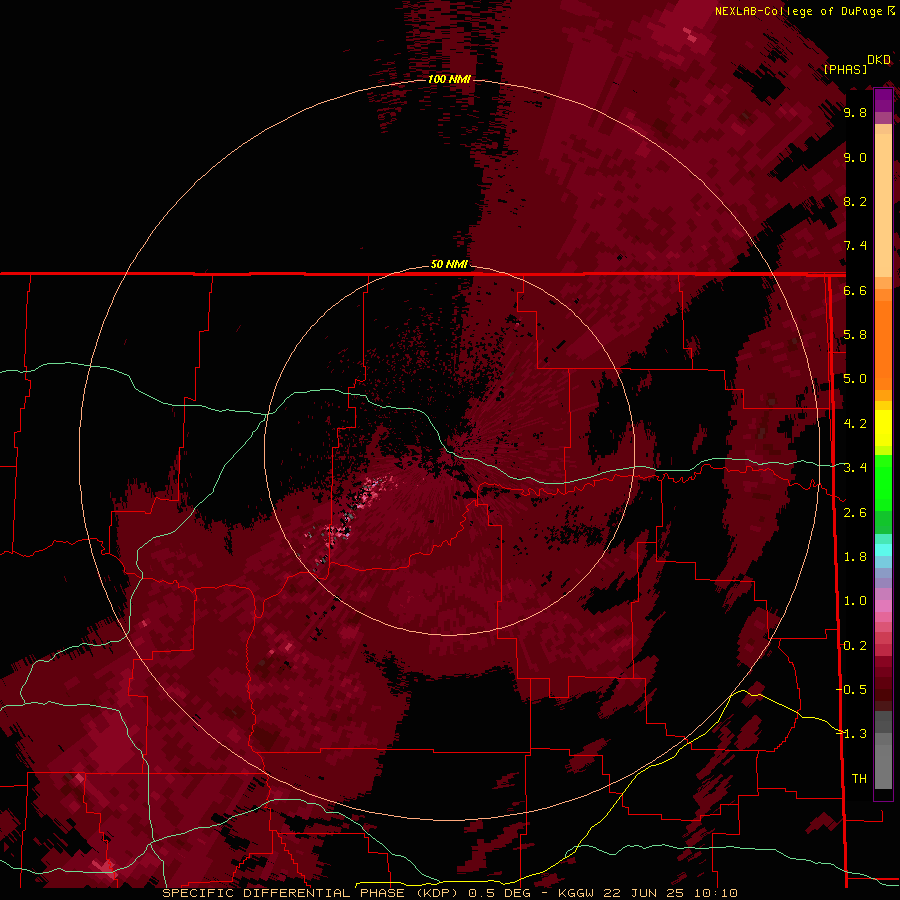Click the 5.8 color scale value
This screenshot has height=900, width=900.
[x=855, y=335]
